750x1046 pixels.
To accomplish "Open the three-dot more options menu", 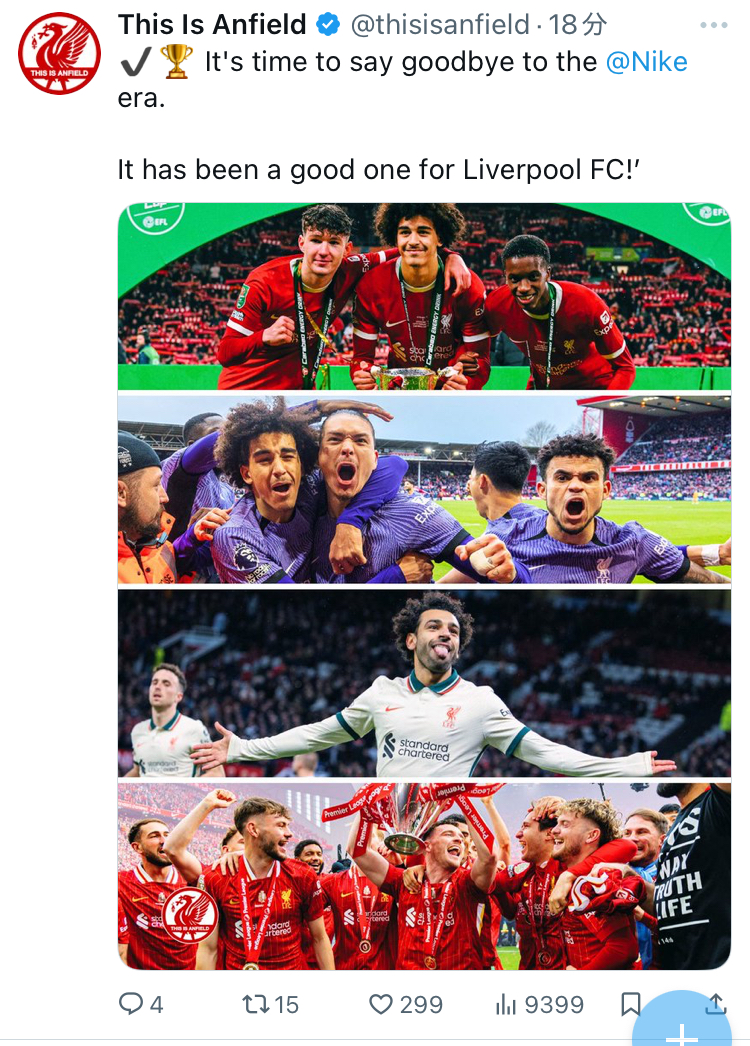I will (x=713, y=25).
